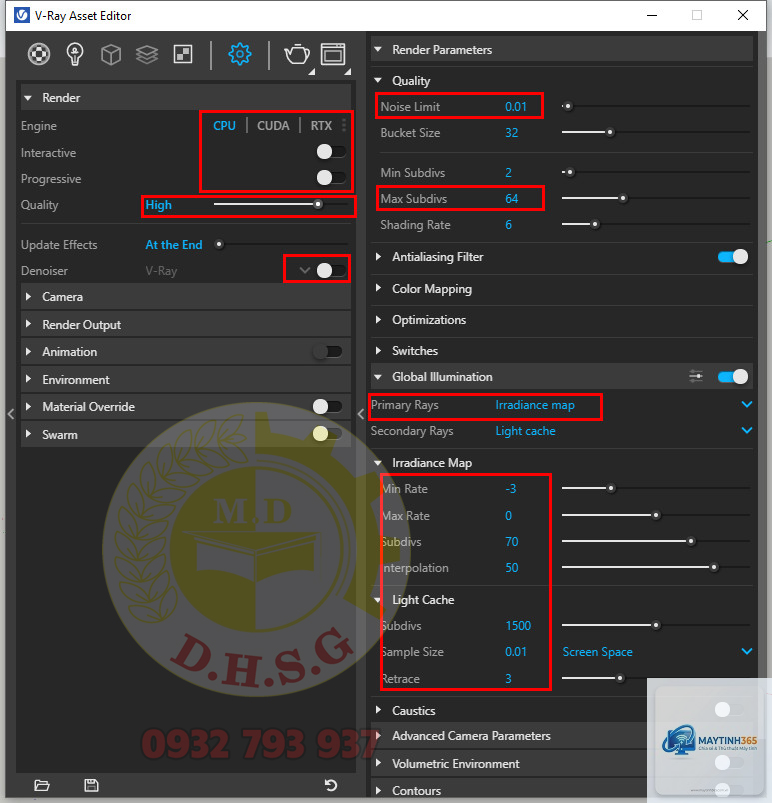
Task: Open the Secondary Rays dropdown arrow
Action: click(747, 430)
